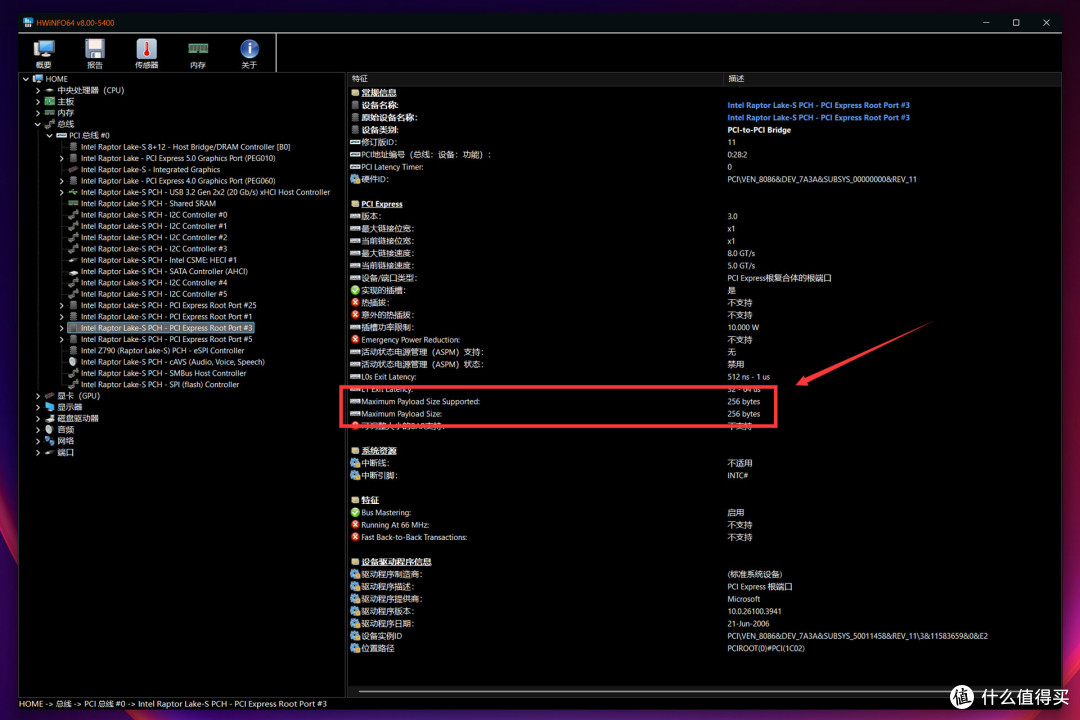The image size is (1080, 720).
Task: Click the 磁盘驱动器 drive icon in tree
Action: pos(50,418)
